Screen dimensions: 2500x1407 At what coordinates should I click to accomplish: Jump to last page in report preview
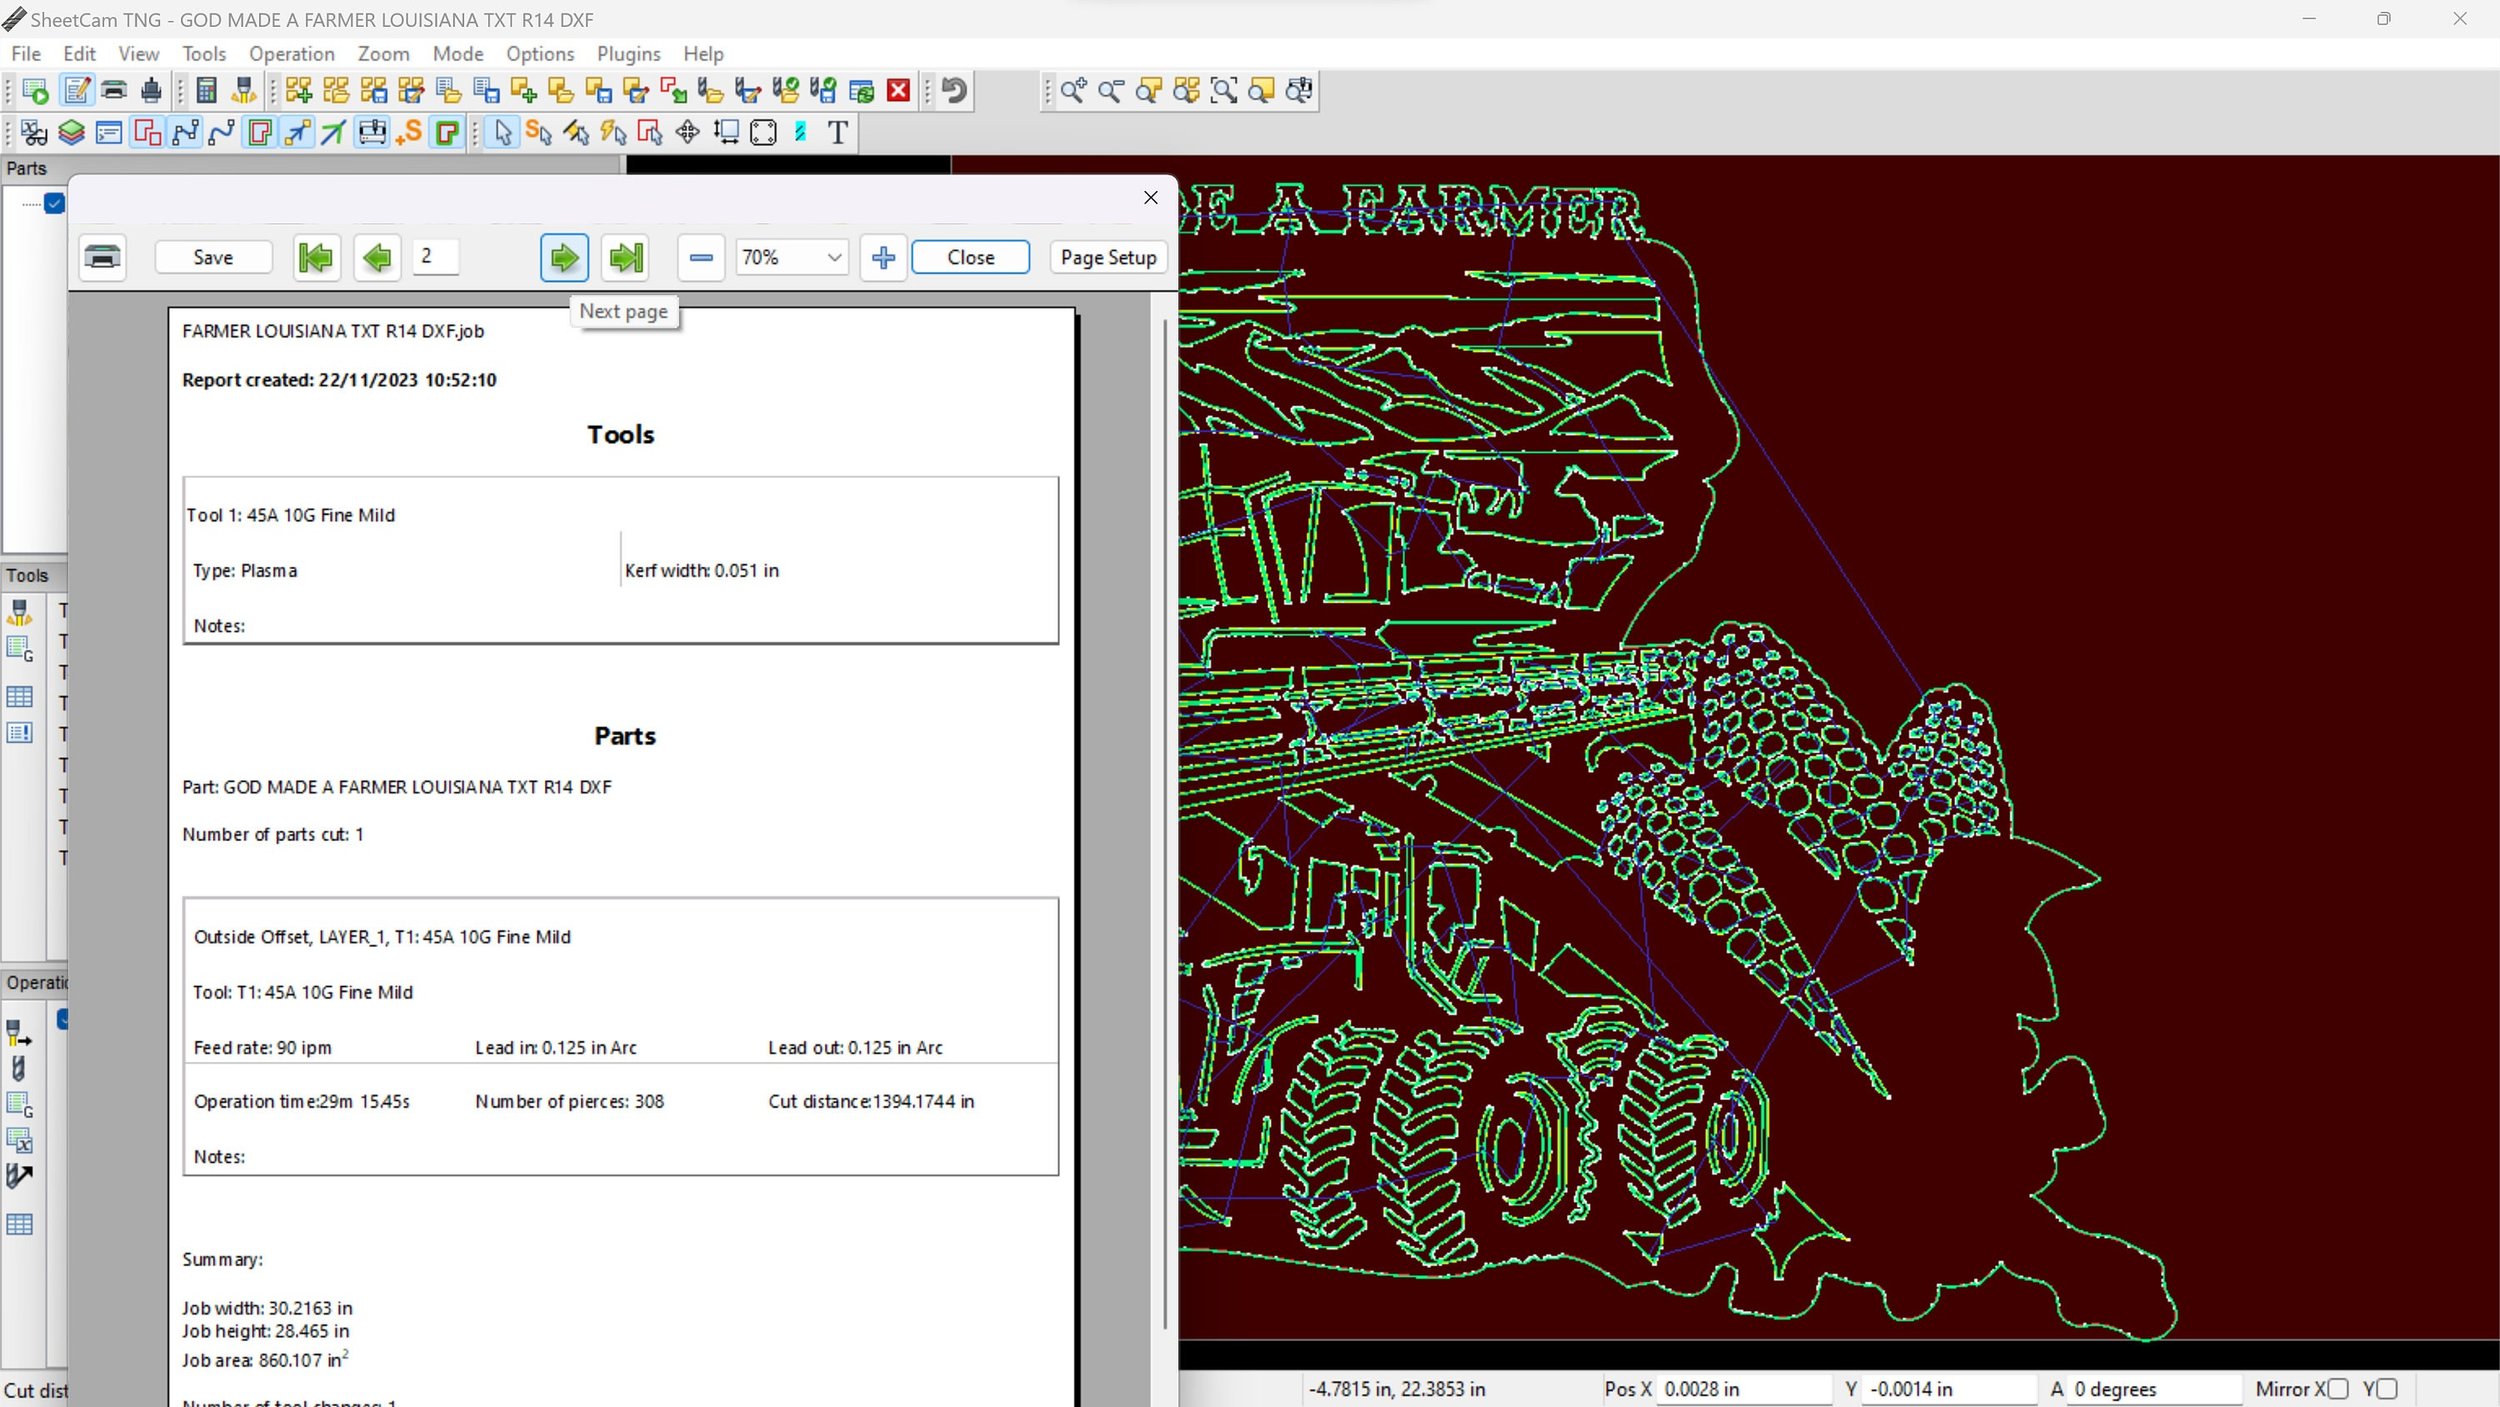click(626, 257)
